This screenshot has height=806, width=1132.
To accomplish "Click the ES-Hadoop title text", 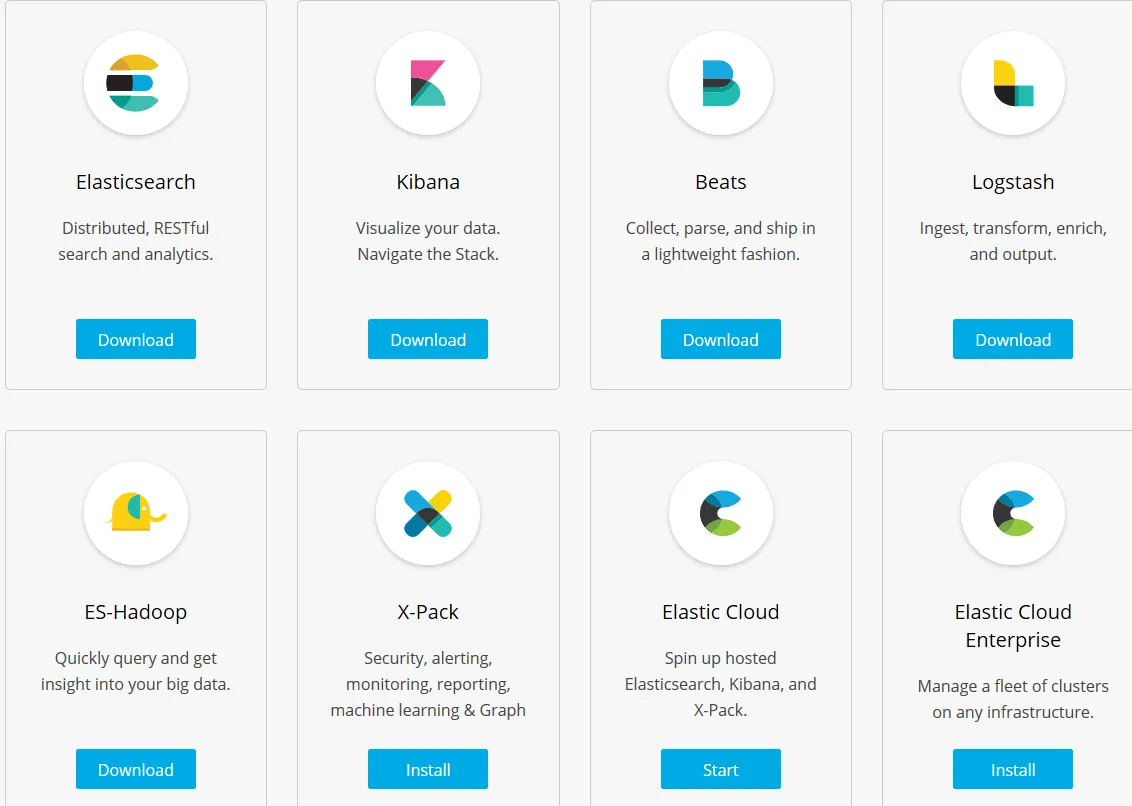I will point(136,612).
